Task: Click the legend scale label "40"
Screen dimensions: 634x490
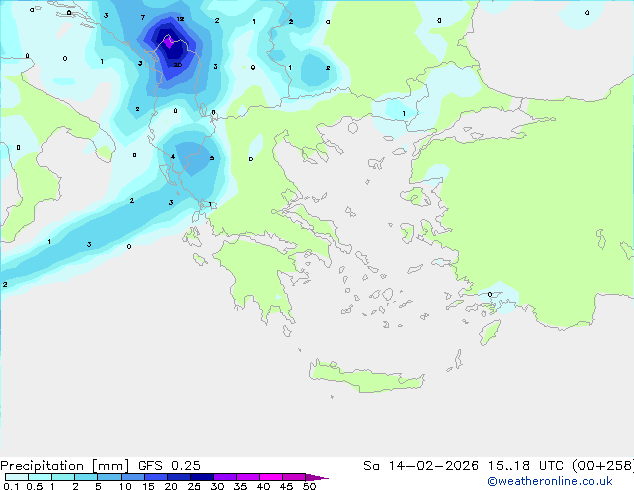Action: point(263,486)
